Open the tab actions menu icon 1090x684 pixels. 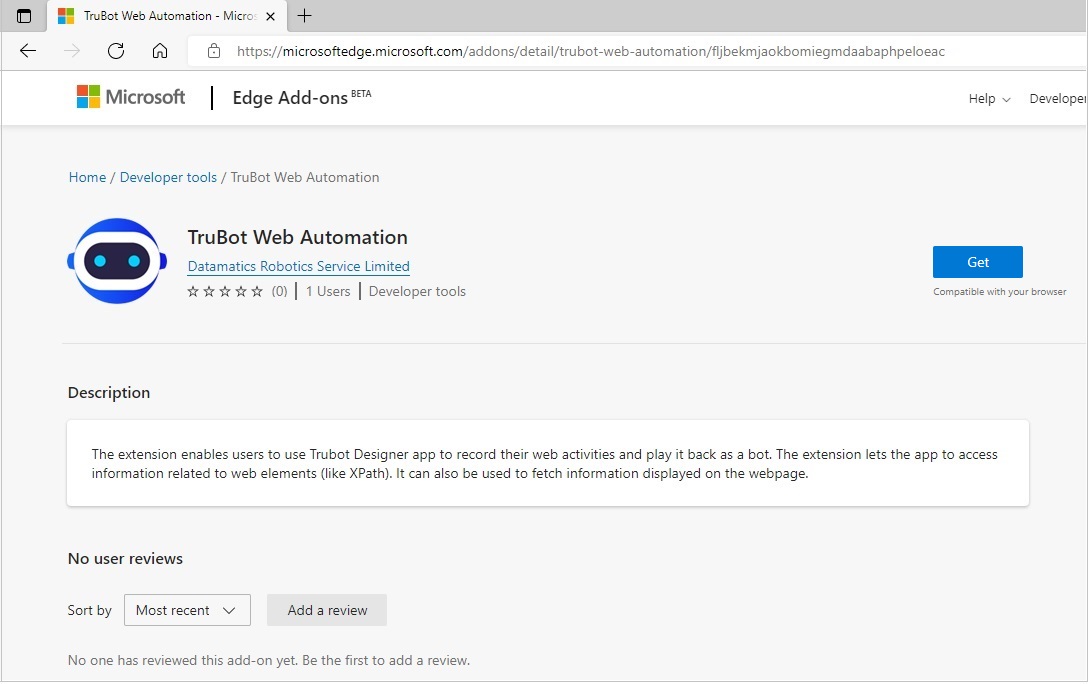pyautogui.click(x=24, y=16)
